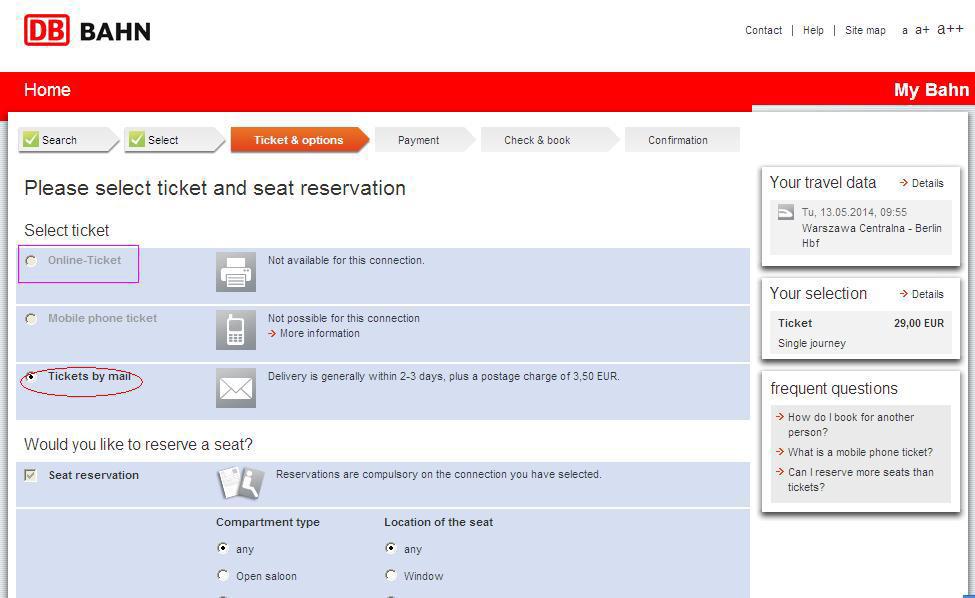Open the Payment step
Screen dimensions: 975x598
tap(425, 140)
